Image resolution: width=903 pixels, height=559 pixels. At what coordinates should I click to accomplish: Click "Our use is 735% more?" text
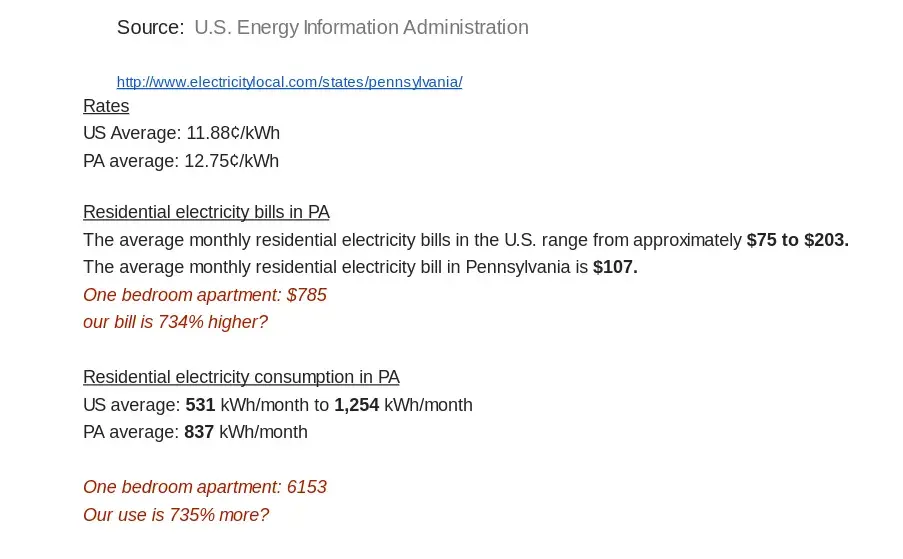coord(176,515)
